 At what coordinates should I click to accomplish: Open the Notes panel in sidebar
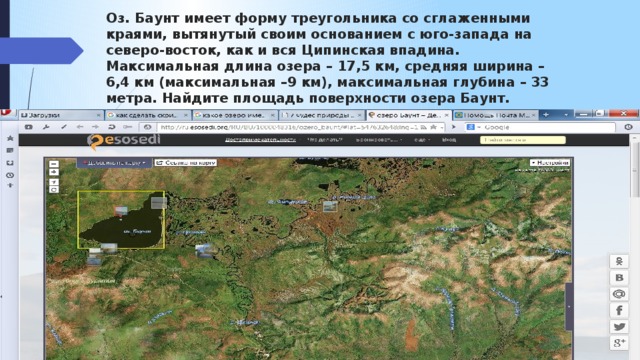[x=10, y=151]
